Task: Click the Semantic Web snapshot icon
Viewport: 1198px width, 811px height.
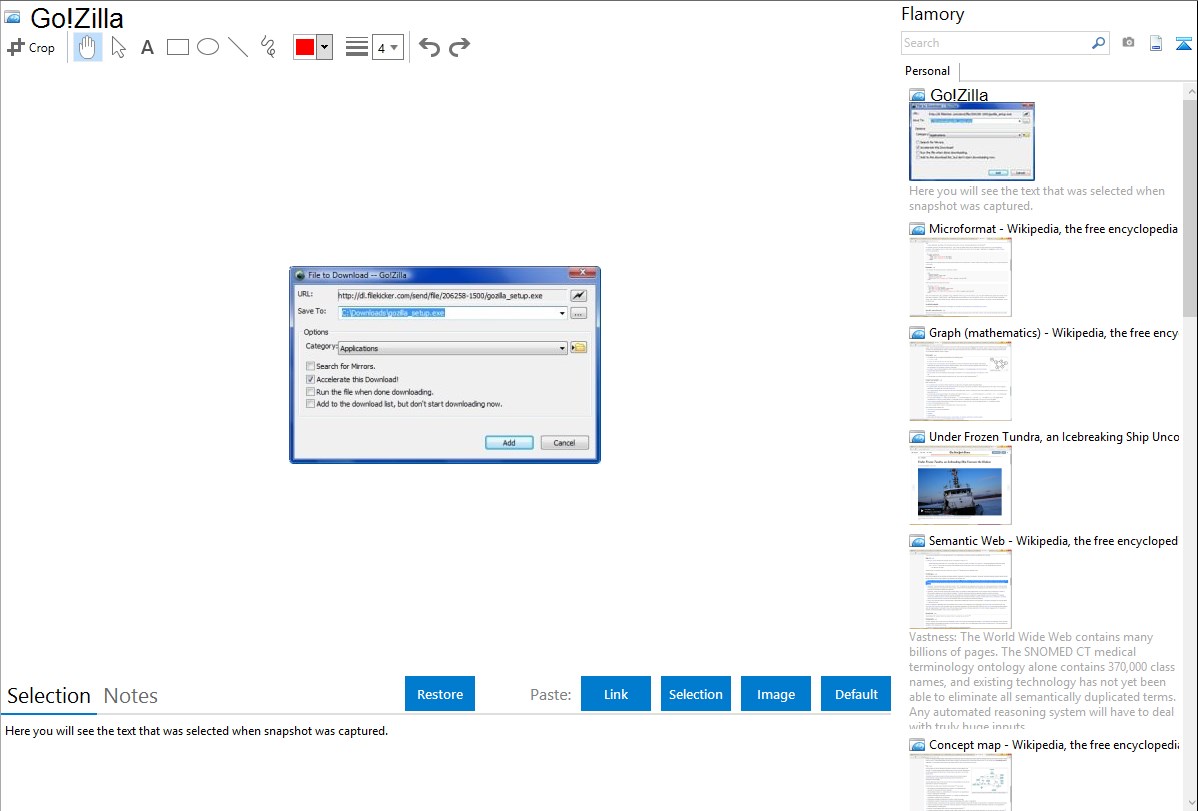Action: pyautogui.click(x=917, y=541)
